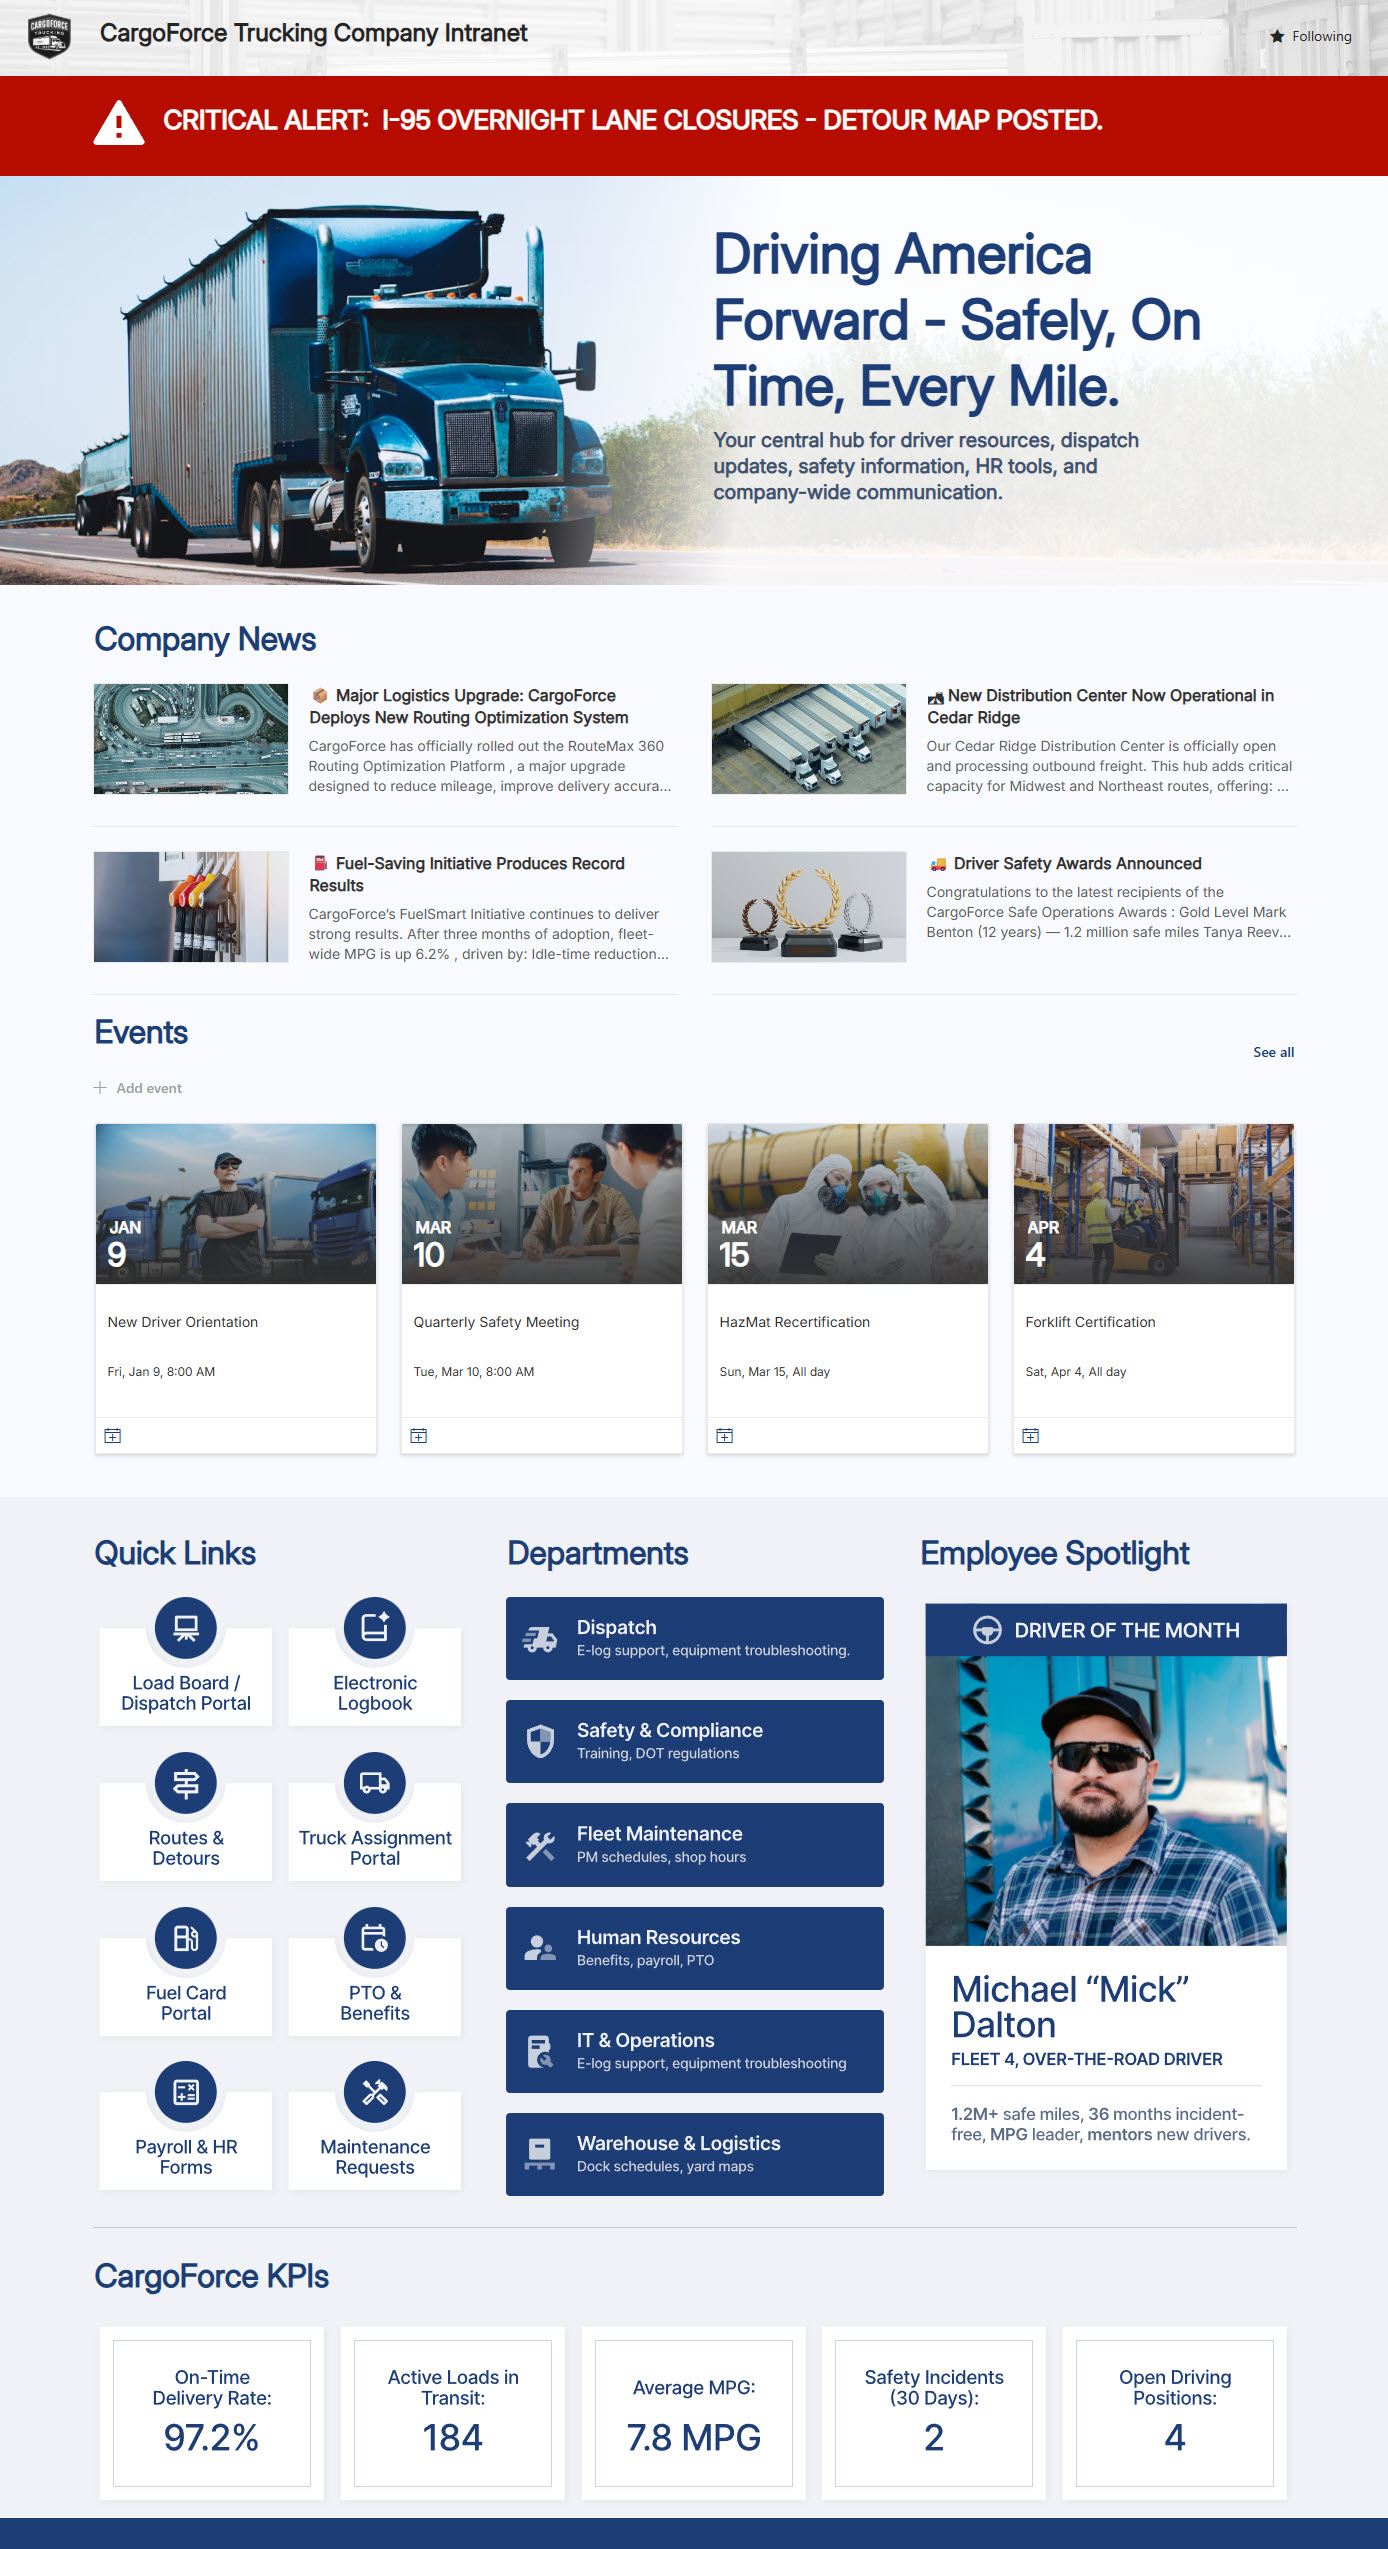Open the Warehouse & Logistics department title
Screen dimensions: 1388x2549
tap(679, 2143)
